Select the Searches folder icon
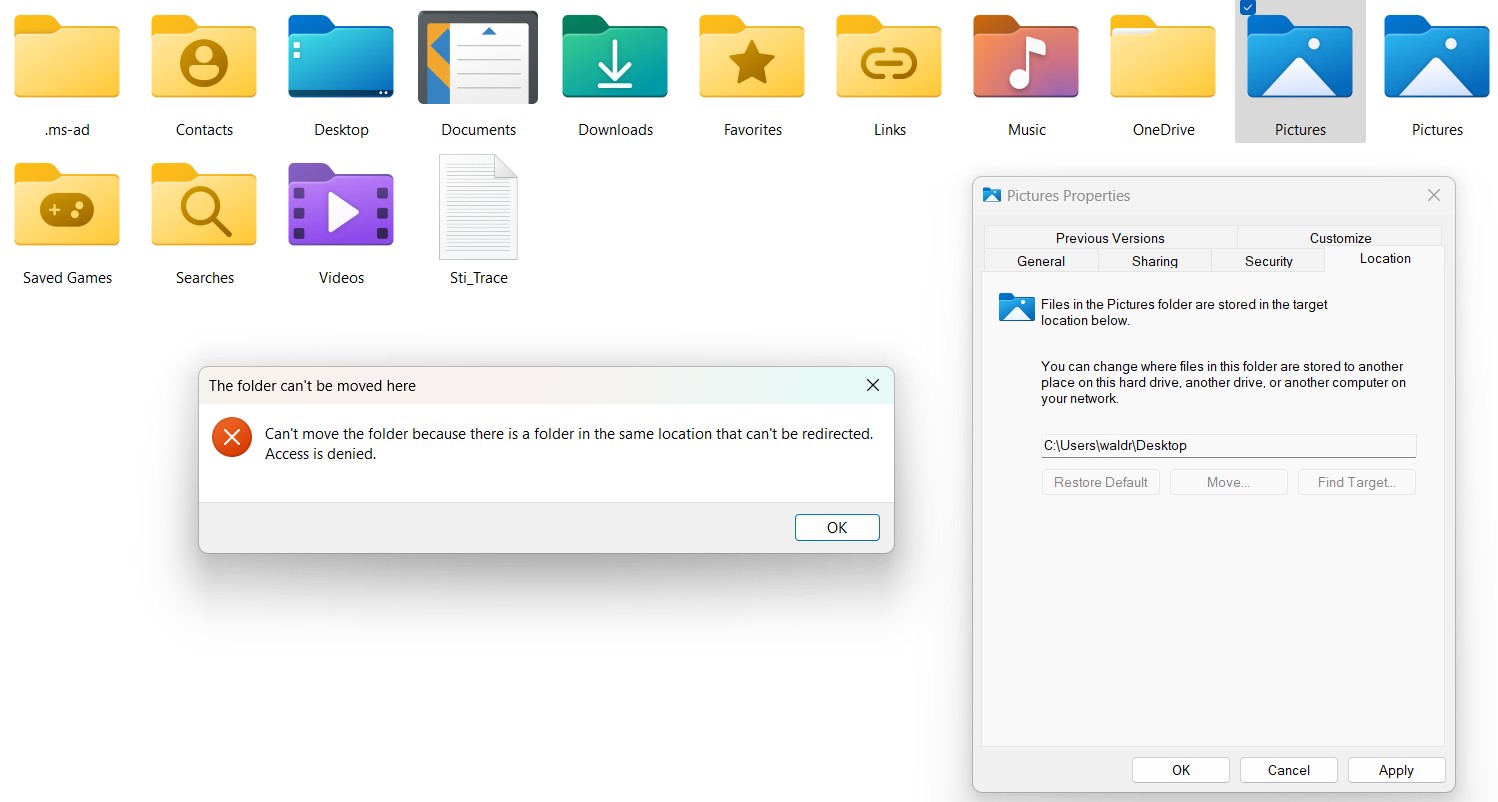The image size is (1498, 802). [x=204, y=205]
